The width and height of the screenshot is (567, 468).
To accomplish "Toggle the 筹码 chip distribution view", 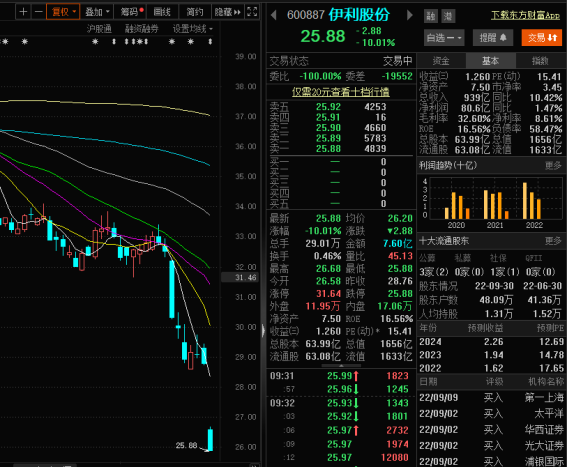I will tap(132, 12).
